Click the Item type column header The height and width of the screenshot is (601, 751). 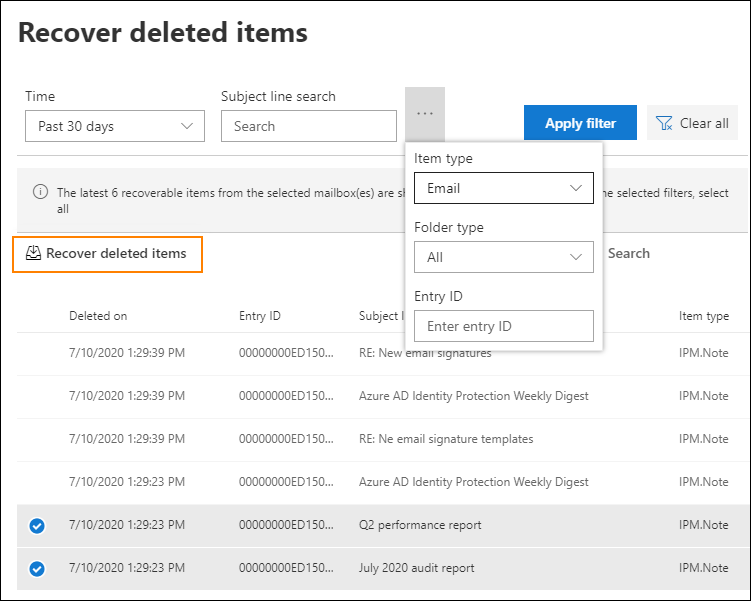click(x=704, y=316)
